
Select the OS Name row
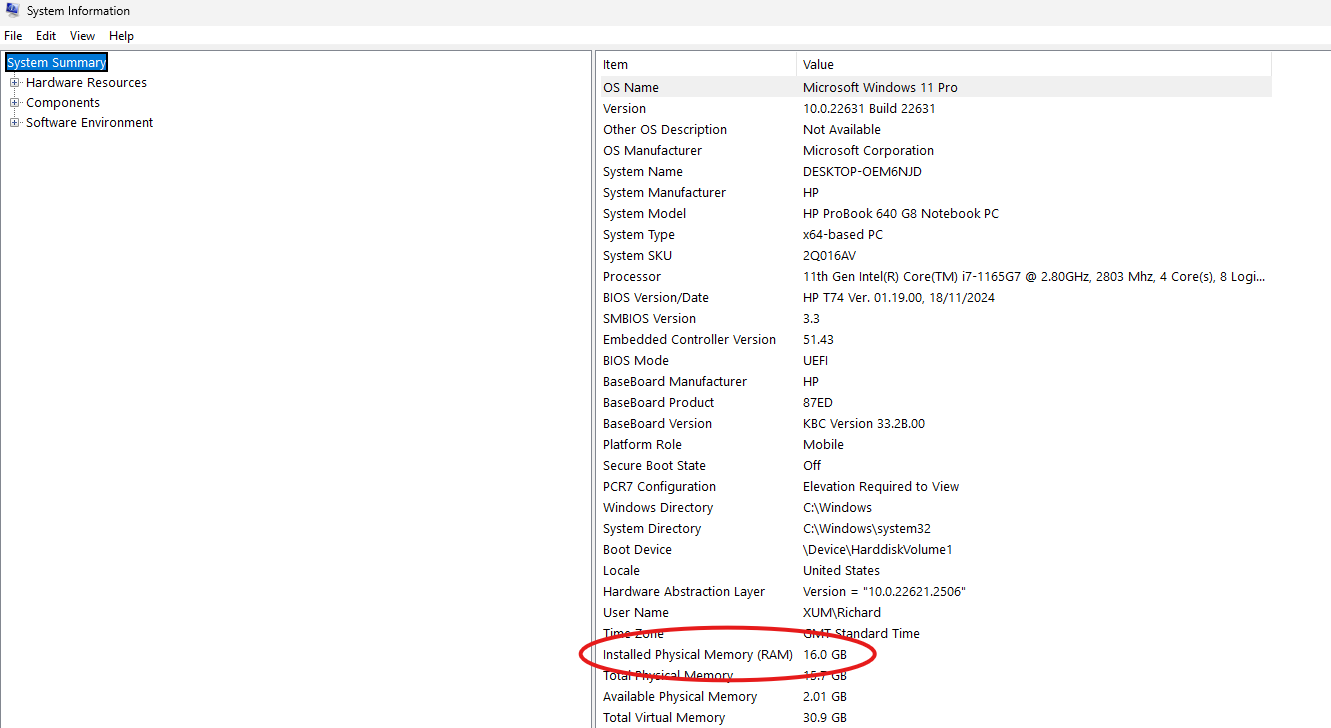coord(631,88)
